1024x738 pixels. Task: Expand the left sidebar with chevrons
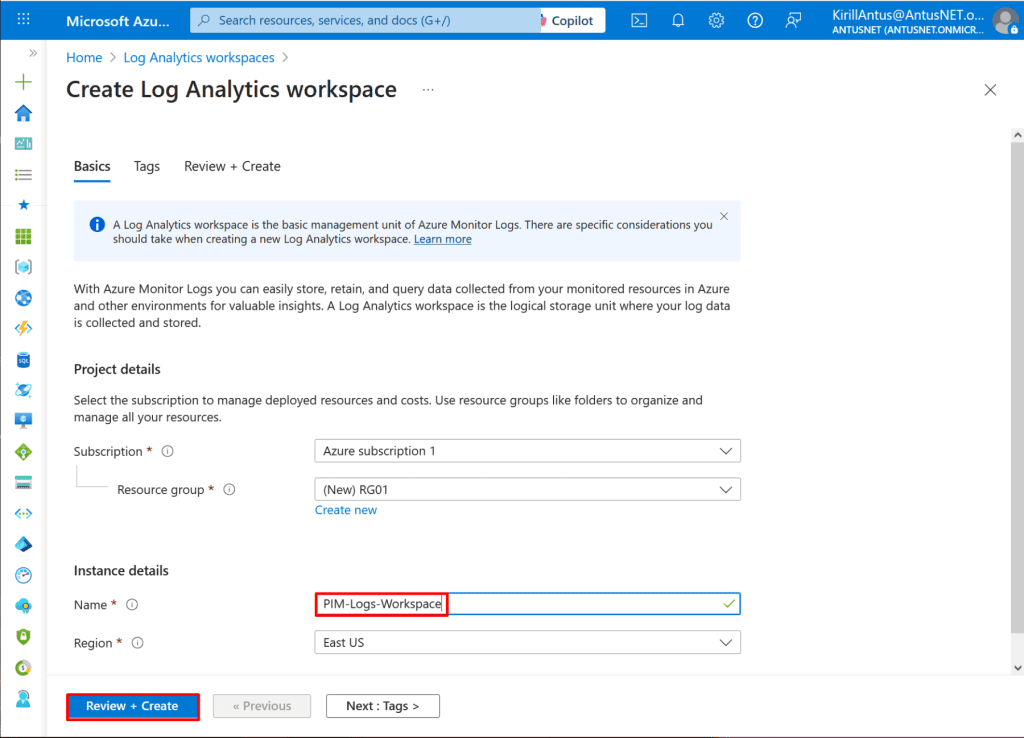pos(32,53)
